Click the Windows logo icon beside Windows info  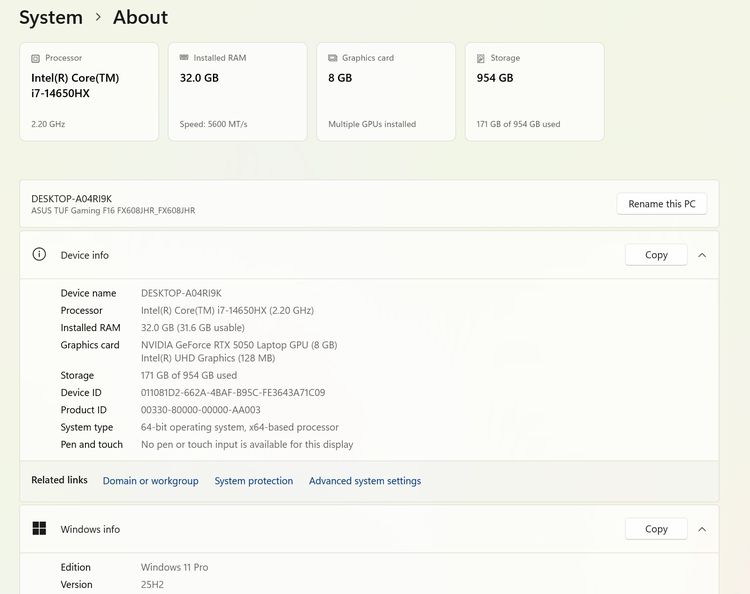(39, 528)
